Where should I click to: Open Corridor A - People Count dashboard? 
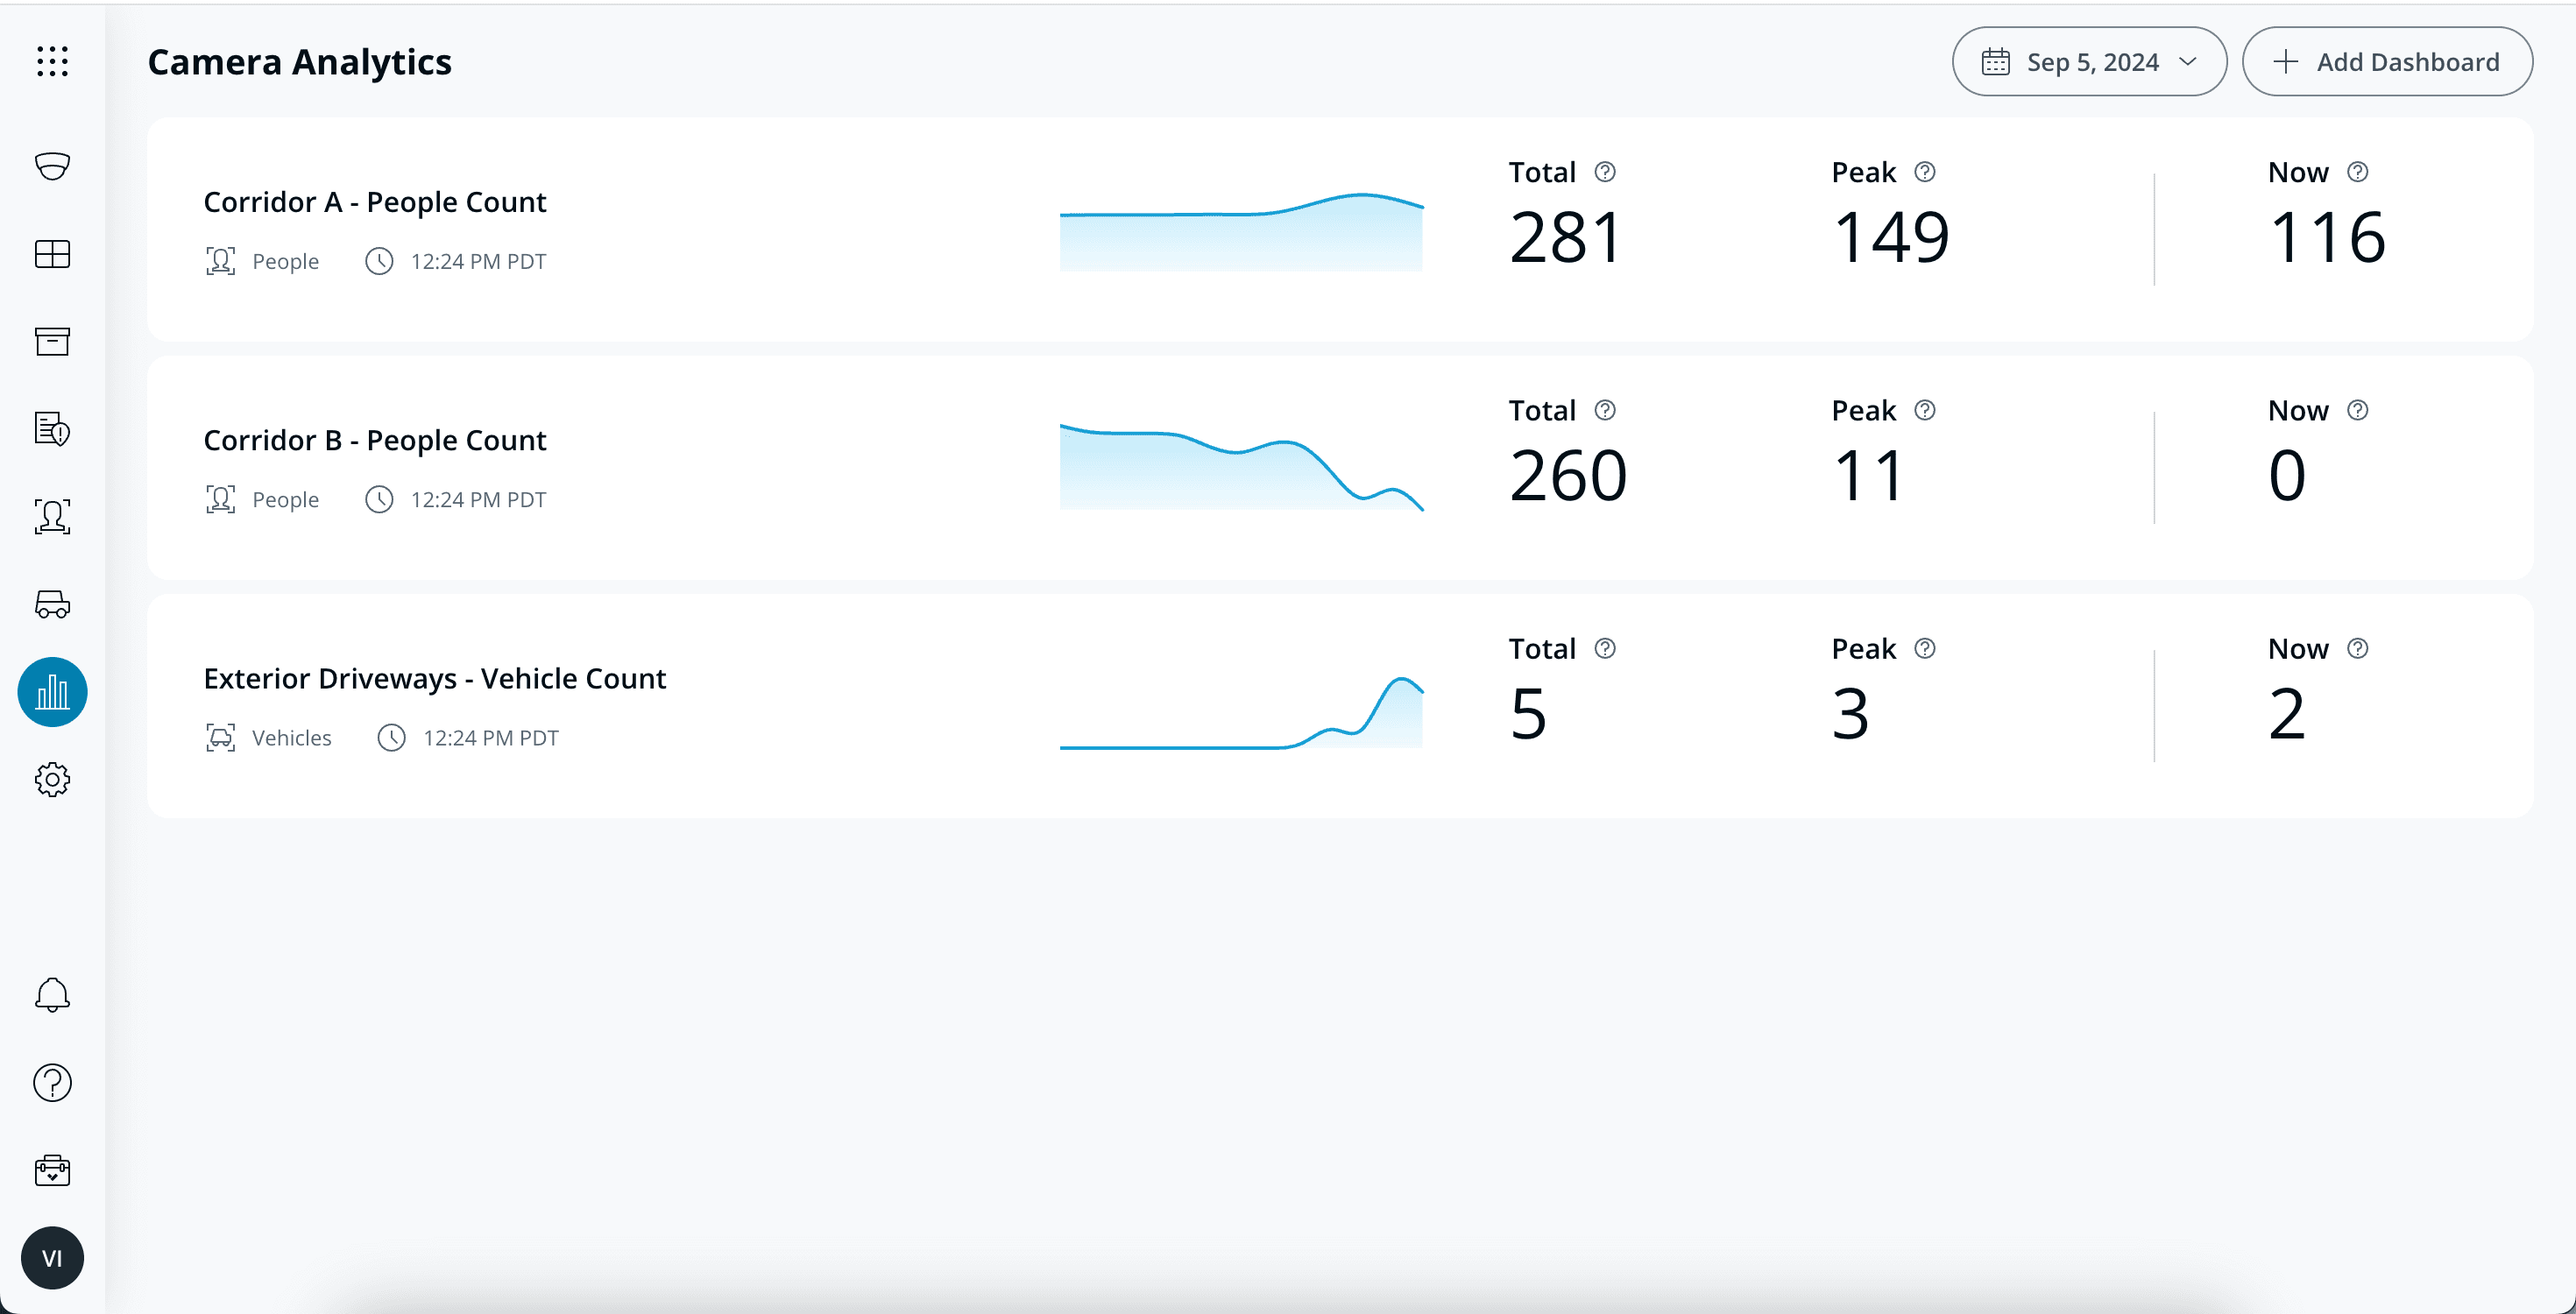click(375, 201)
